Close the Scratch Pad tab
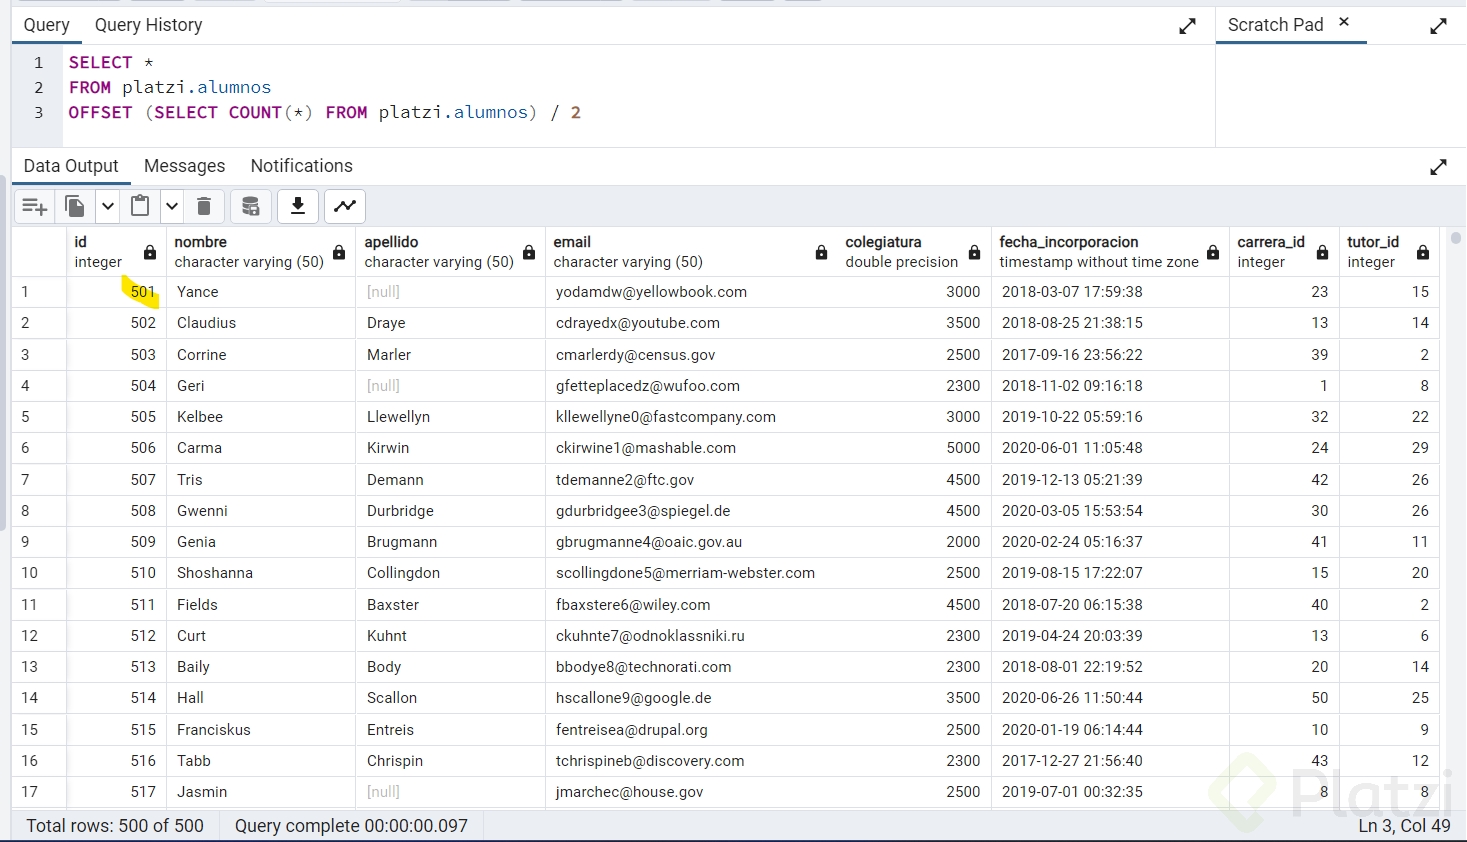 [1344, 22]
